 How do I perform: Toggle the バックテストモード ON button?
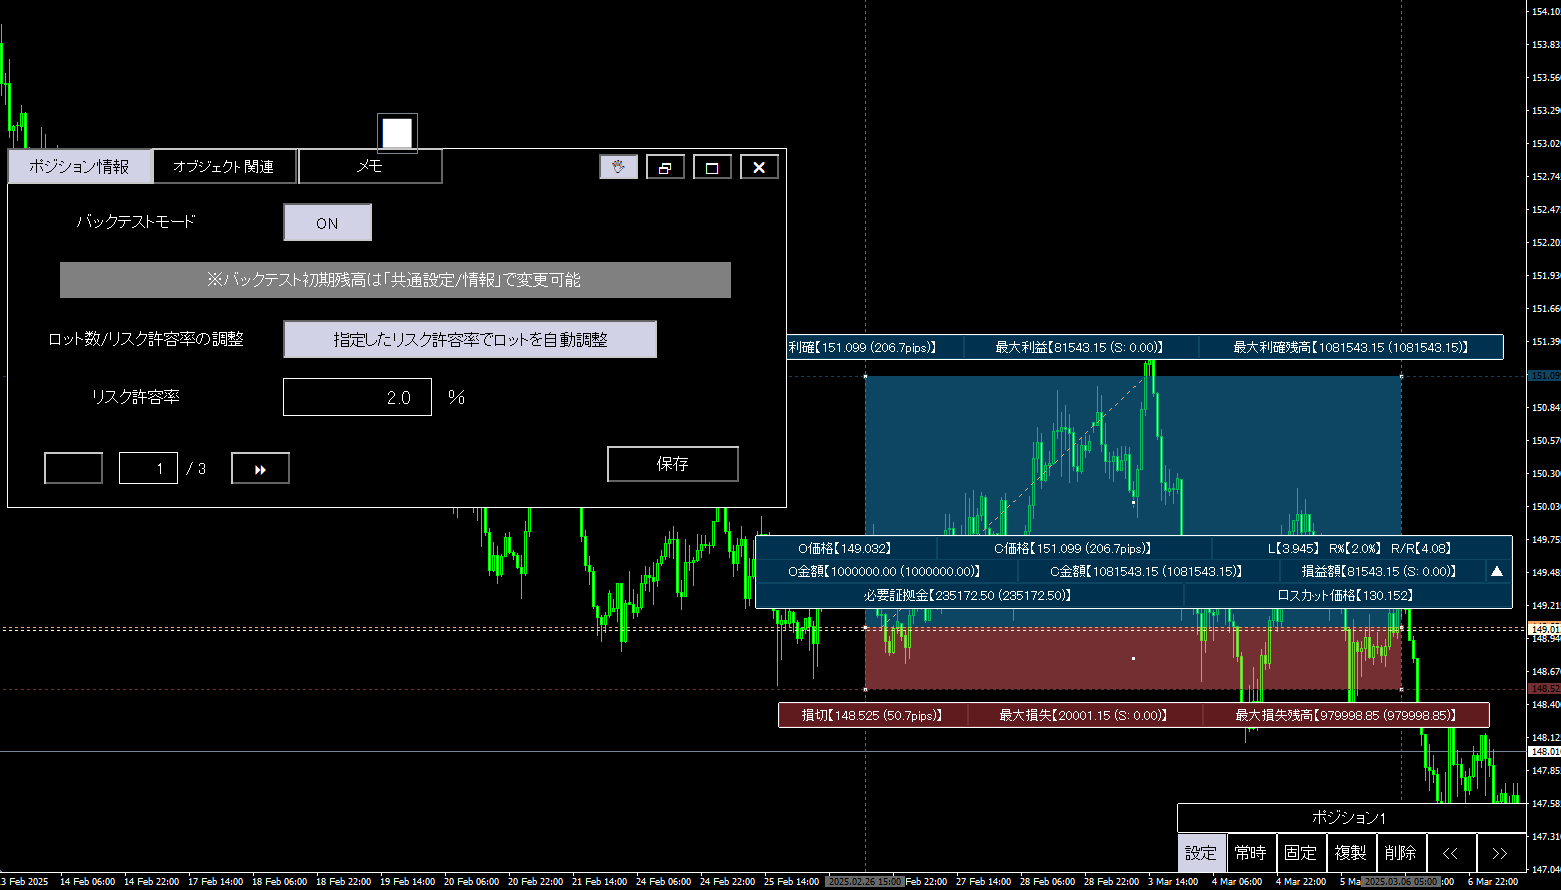click(x=327, y=223)
